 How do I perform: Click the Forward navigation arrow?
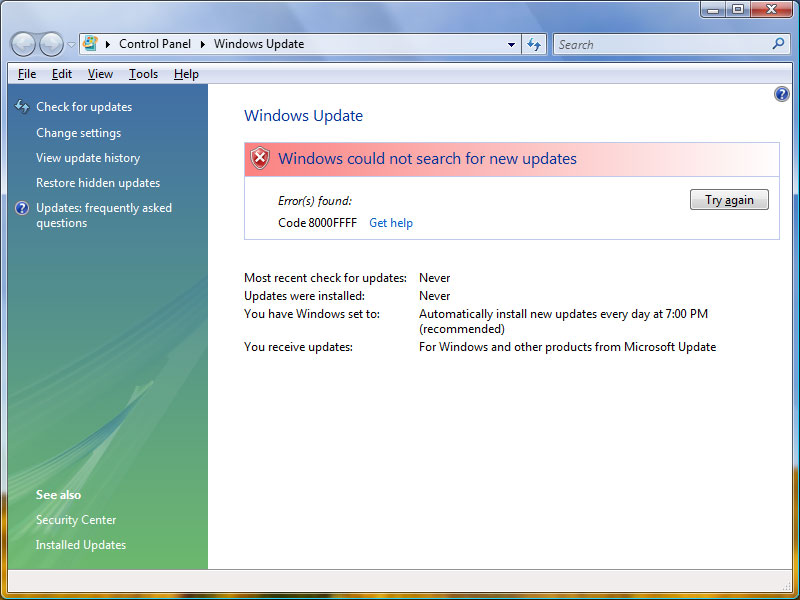pyautogui.click(x=52, y=44)
